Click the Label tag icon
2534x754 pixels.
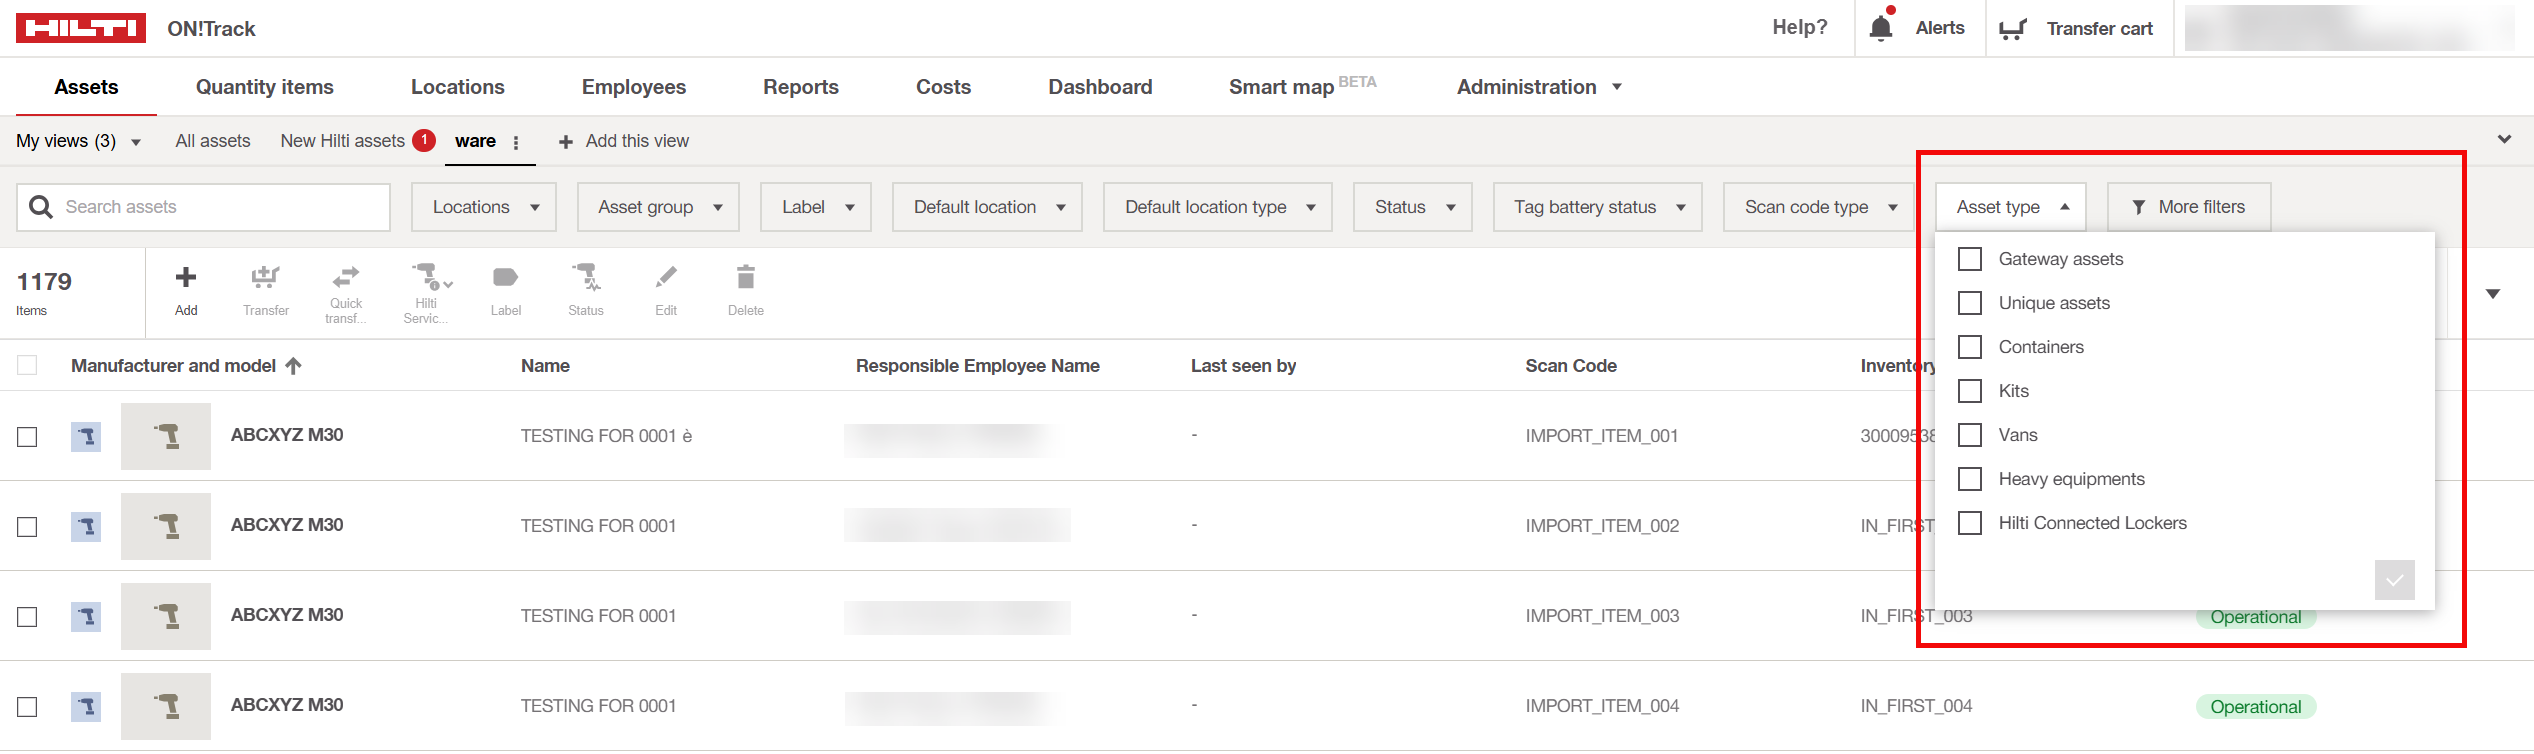pyautogui.click(x=505, y=278)
